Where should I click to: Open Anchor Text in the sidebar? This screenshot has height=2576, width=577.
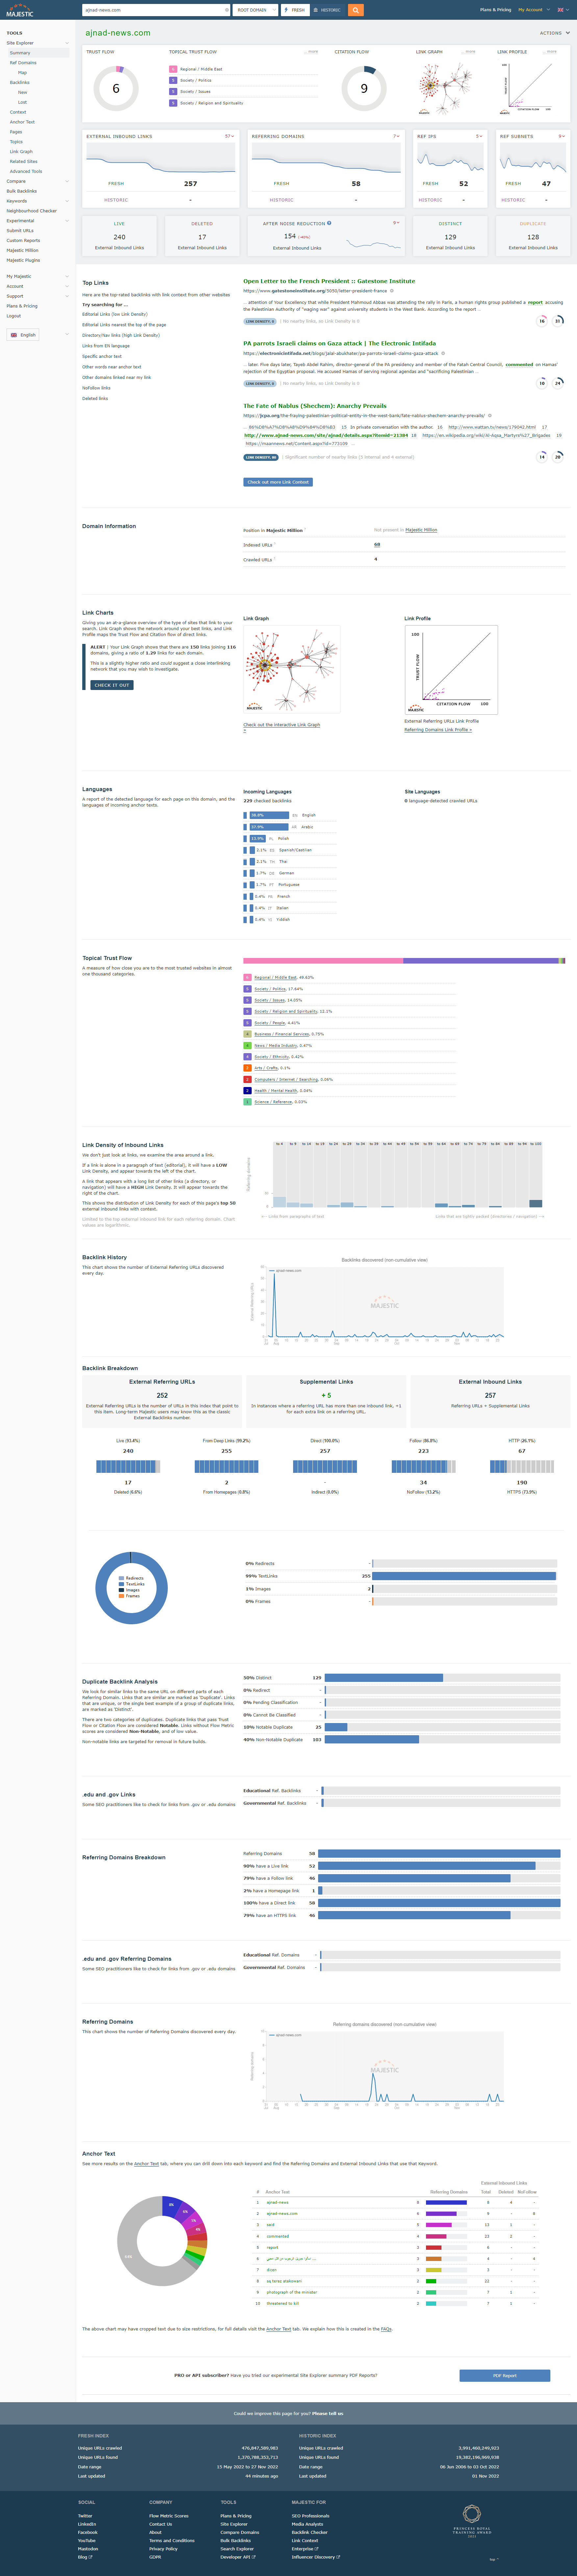22,122
